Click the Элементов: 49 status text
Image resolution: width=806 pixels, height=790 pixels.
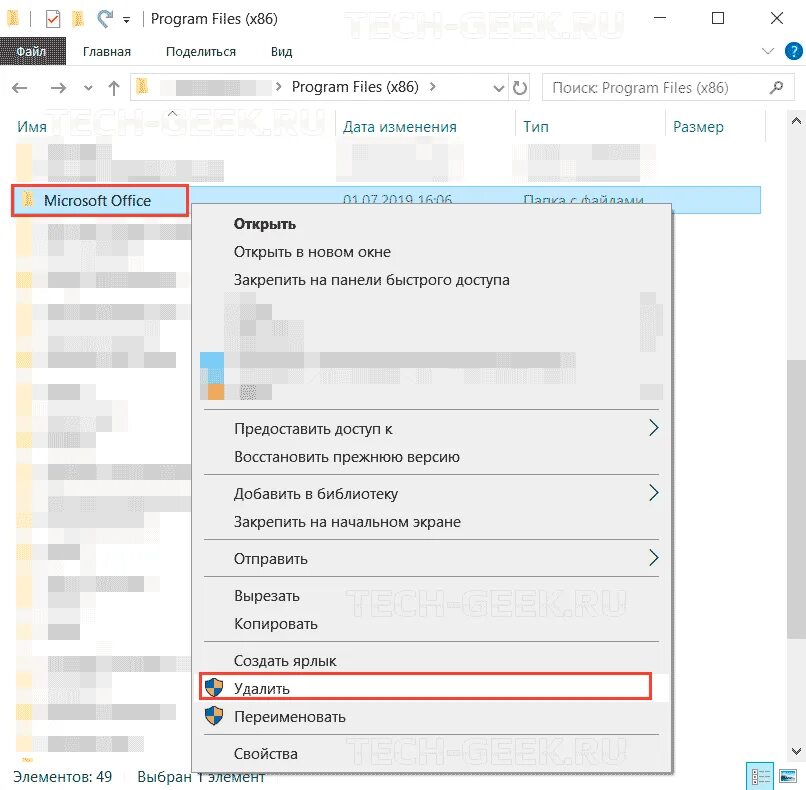63,777
